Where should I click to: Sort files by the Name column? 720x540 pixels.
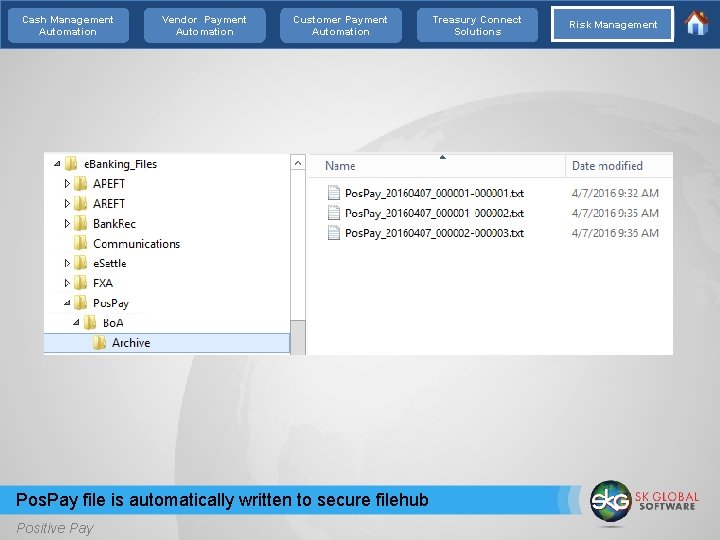click(340, 166)
